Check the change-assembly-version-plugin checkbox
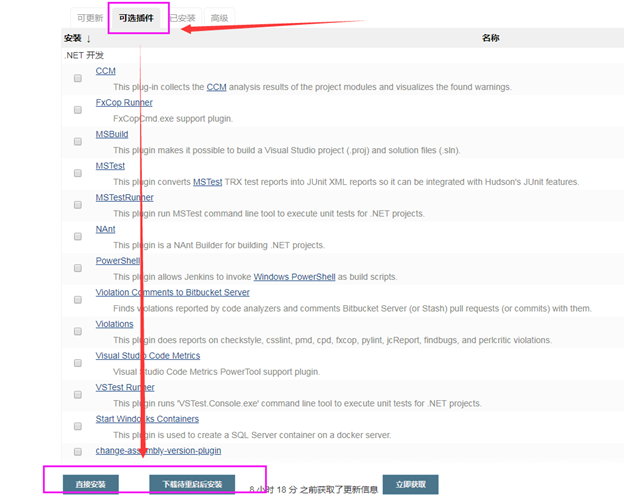The width and height of the screenshot is (624, 497). coord(78,452)
